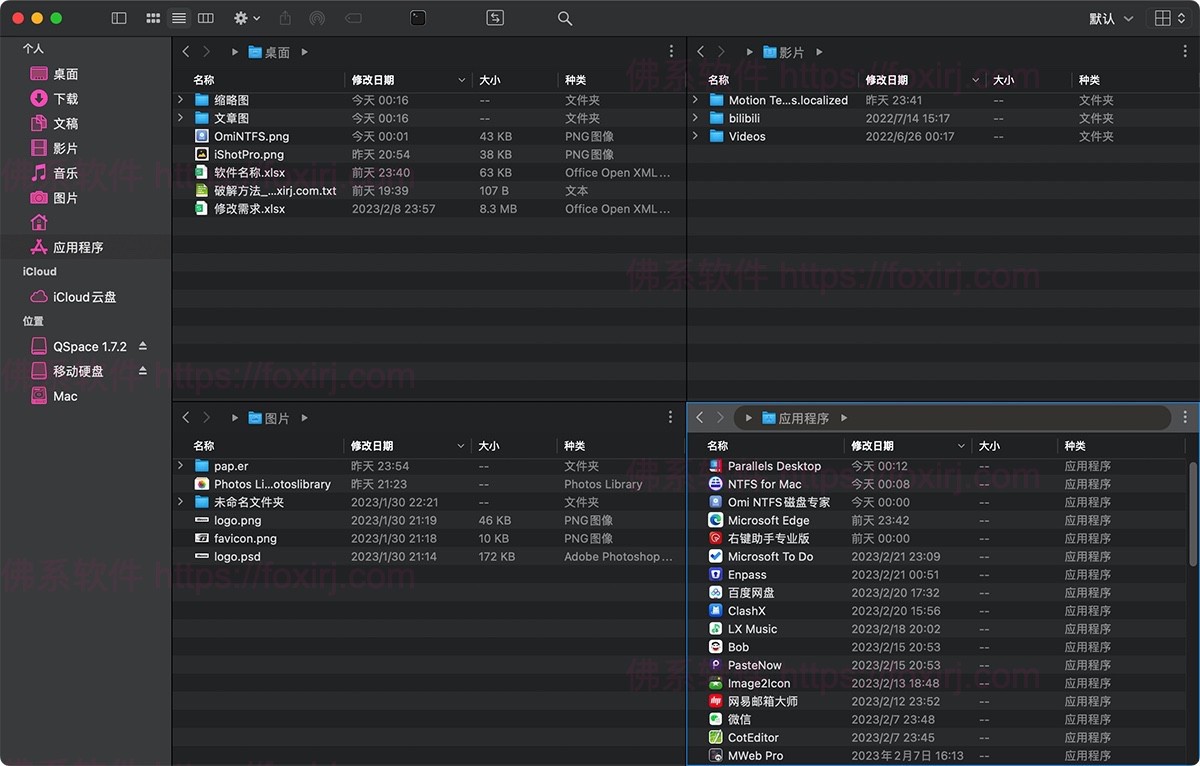The width and height of the screenshot is (1200, 766).
Task: Open the four-pane layout selector
Action: click(x=1166, y=17)
